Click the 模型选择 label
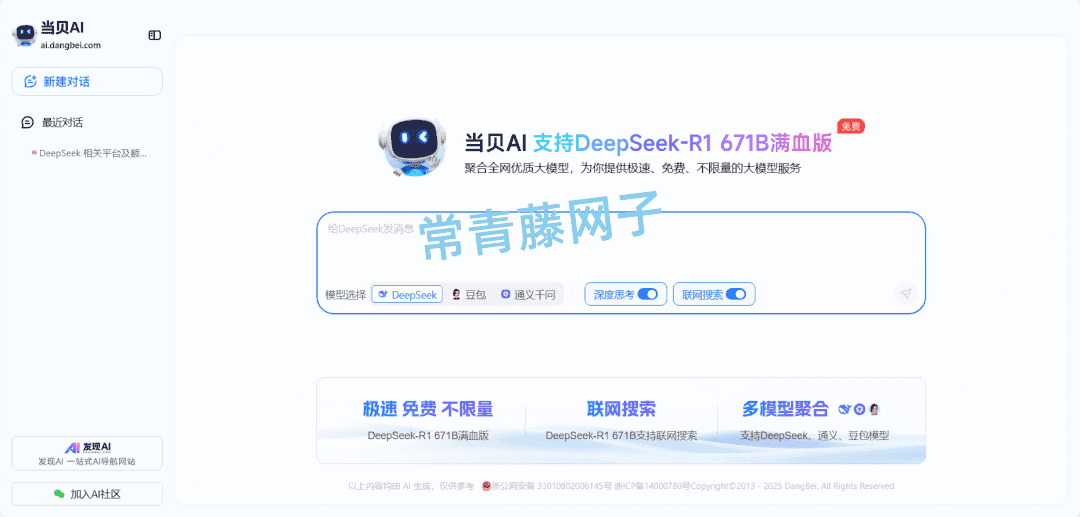This screenshot has height=517, width=1080. tap(346, 295)
